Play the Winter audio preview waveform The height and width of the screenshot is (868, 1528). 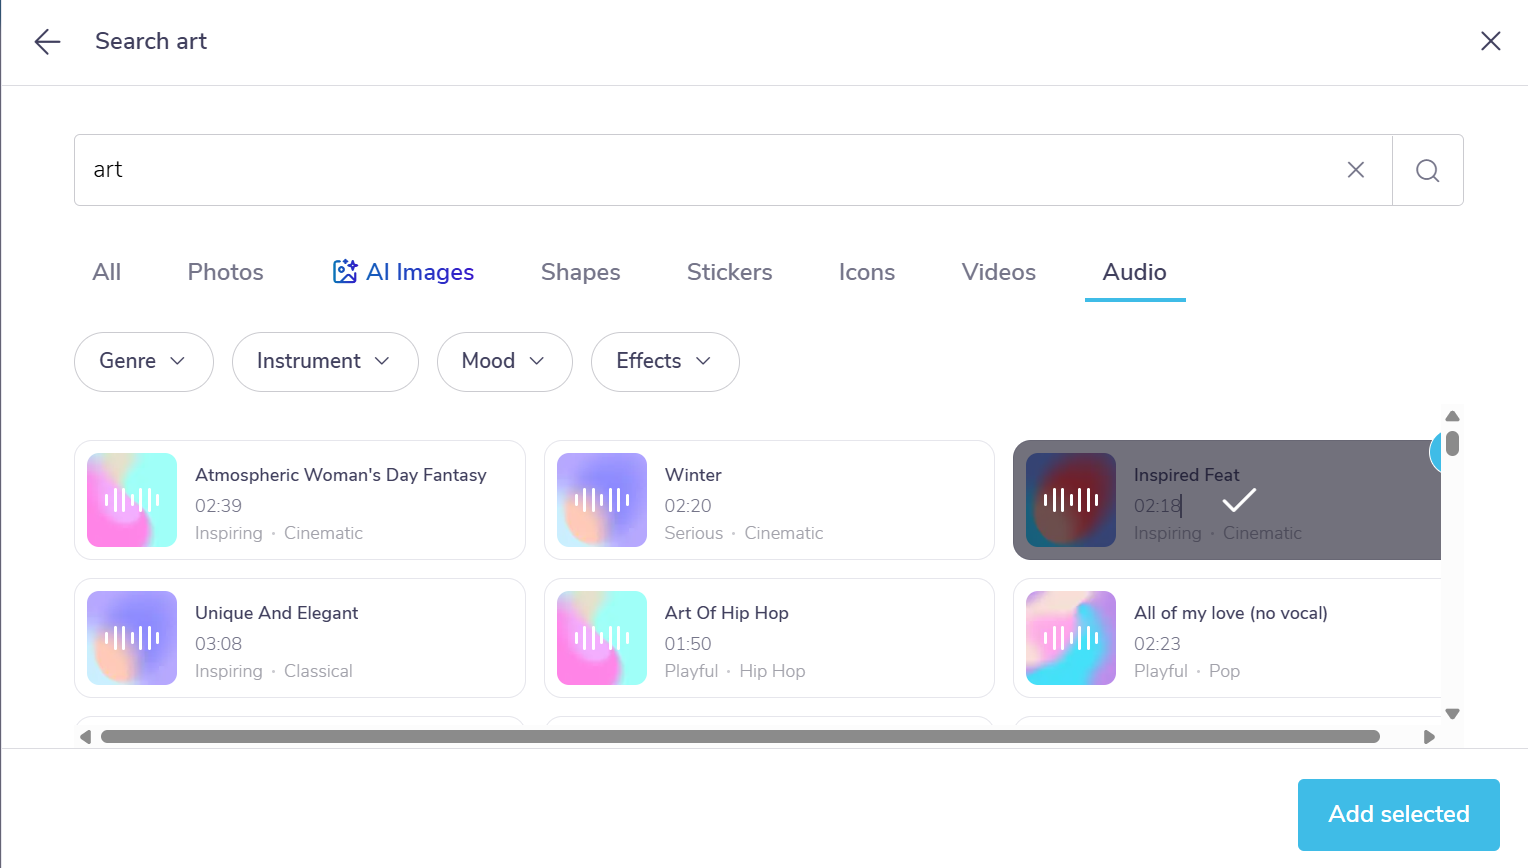(x=601, y=500)
